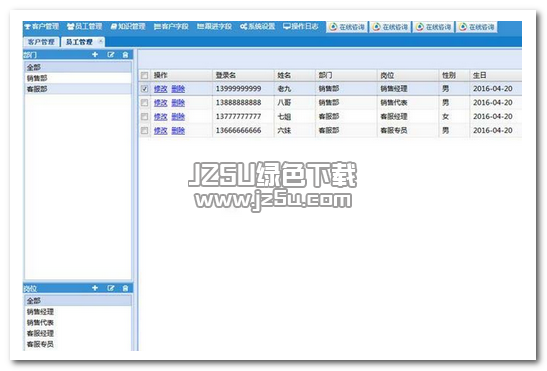Open 客户管理 in the top menu bar
This screenshot has width=547, height=371.
42,27
